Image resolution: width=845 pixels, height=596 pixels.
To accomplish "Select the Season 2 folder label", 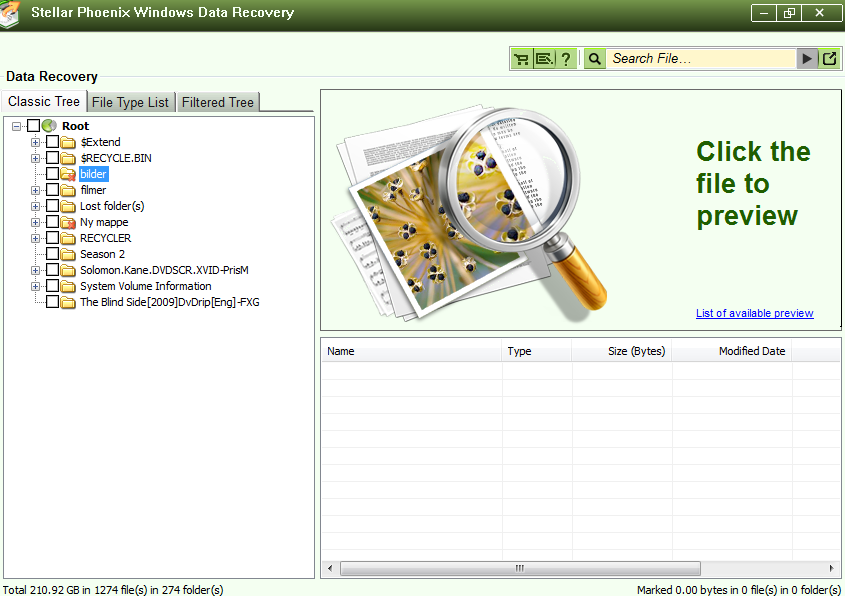I will point(102,254).
